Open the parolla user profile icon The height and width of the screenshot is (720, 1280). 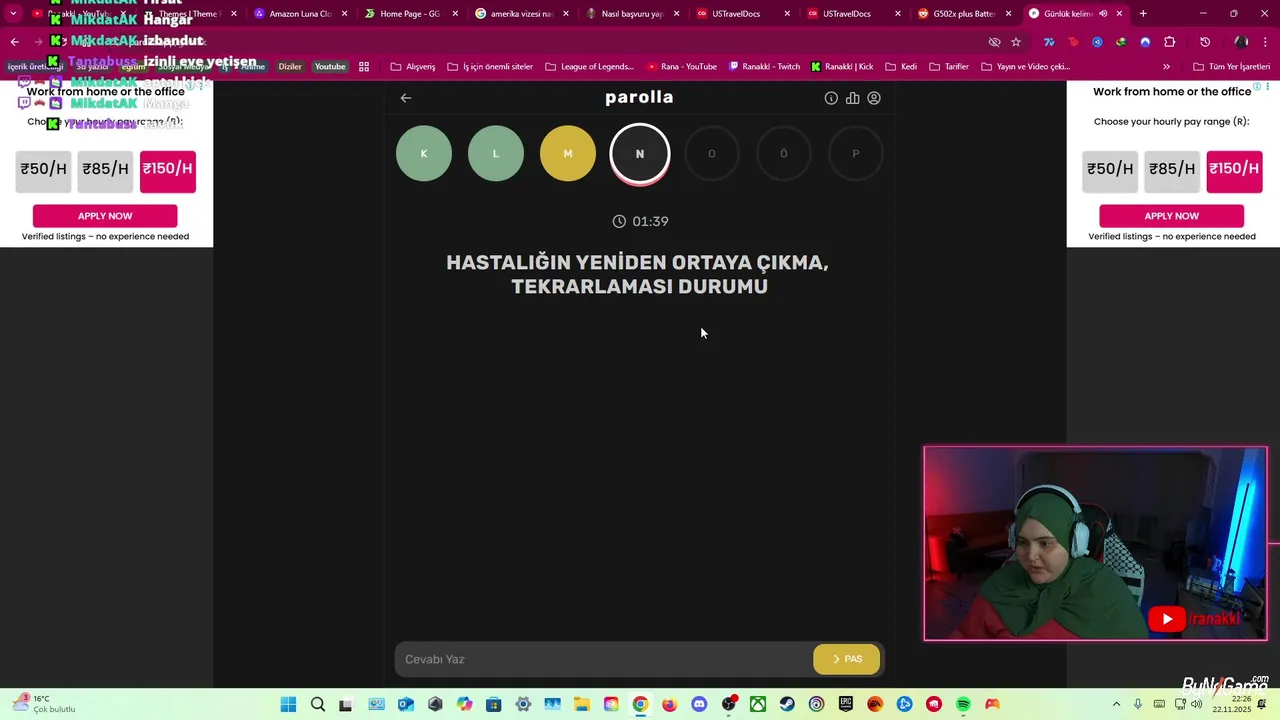pos(874,98)
